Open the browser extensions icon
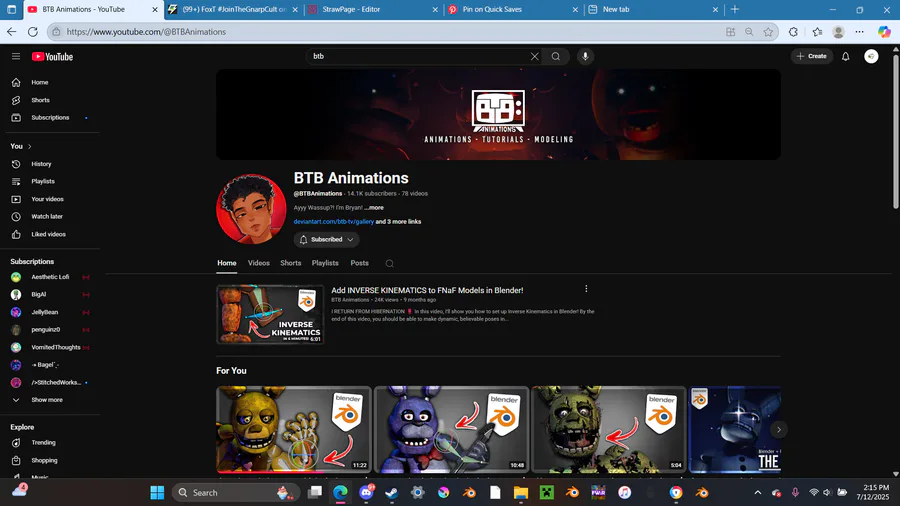 [x=793, y=32]
